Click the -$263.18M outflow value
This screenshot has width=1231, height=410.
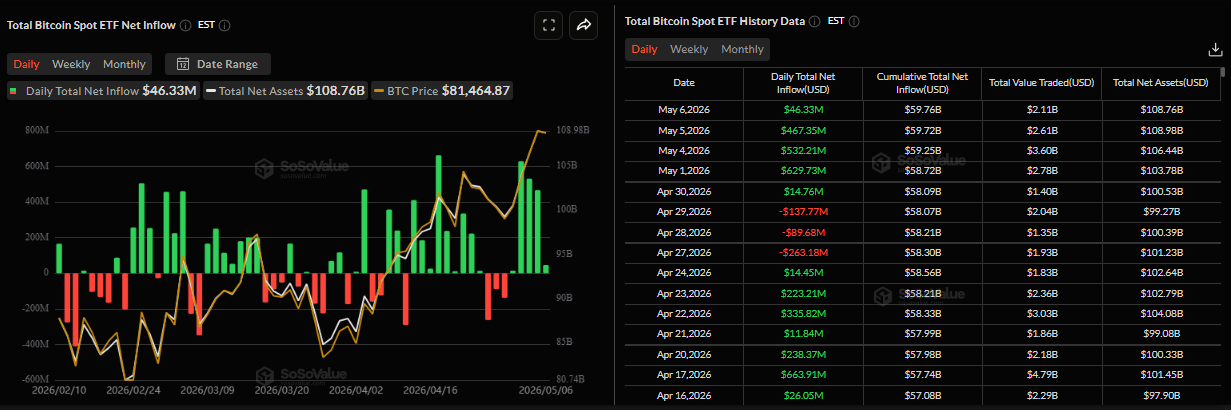pyautogui.click(x=803, y=253)
